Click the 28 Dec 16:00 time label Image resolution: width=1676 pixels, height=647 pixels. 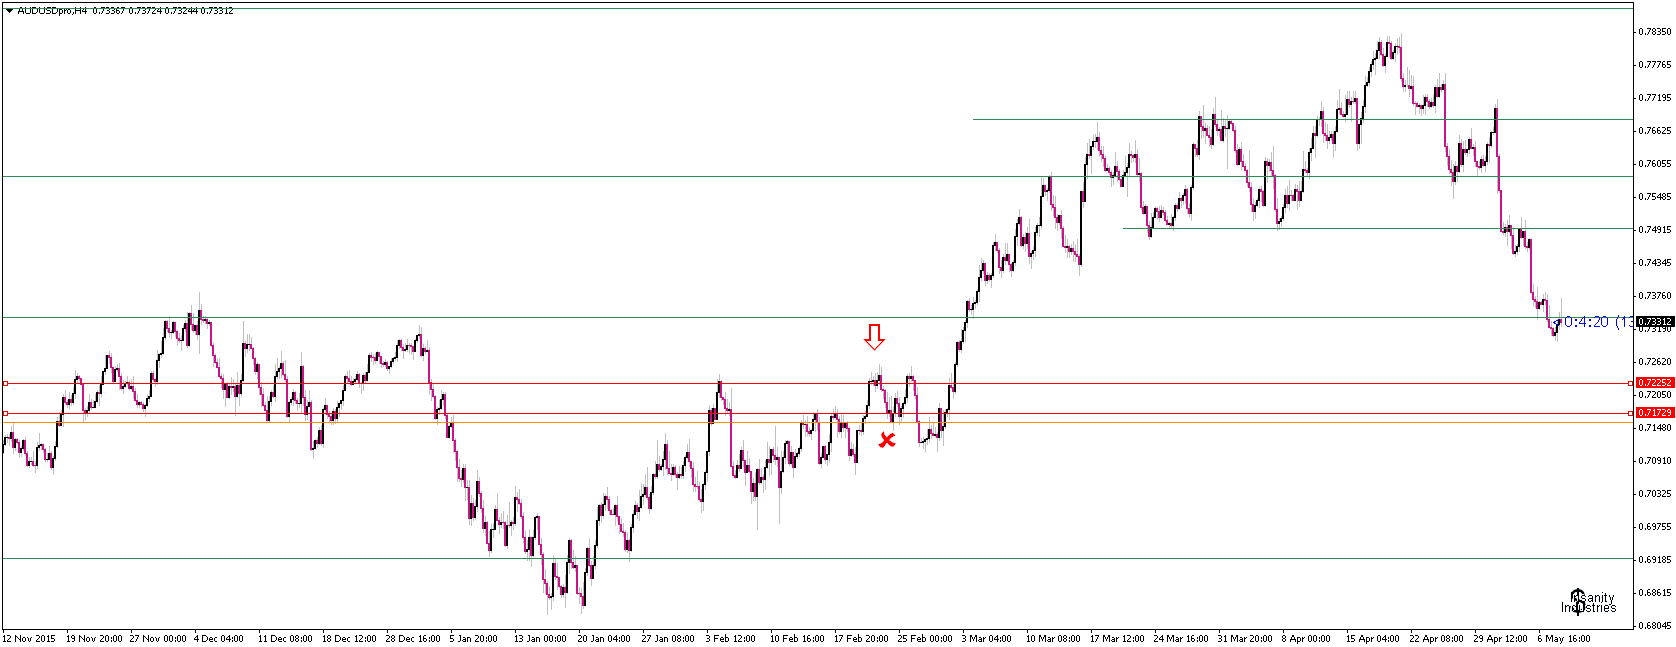point(413,639)
